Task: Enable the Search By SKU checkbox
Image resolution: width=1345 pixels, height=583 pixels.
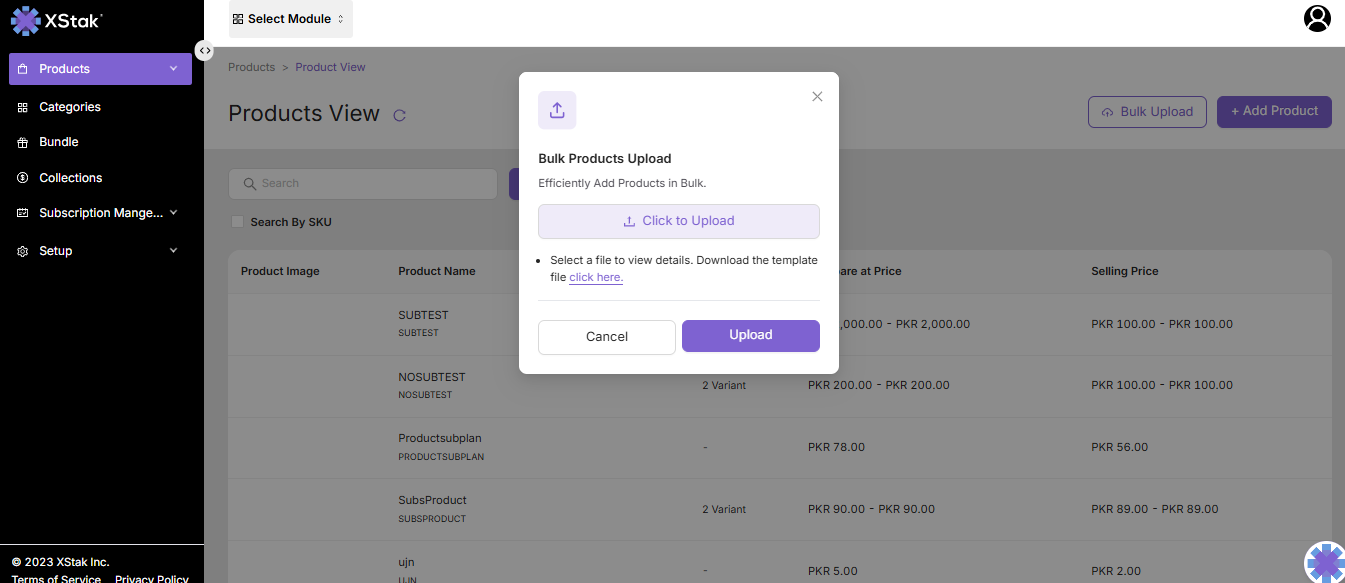Action: 237,221
